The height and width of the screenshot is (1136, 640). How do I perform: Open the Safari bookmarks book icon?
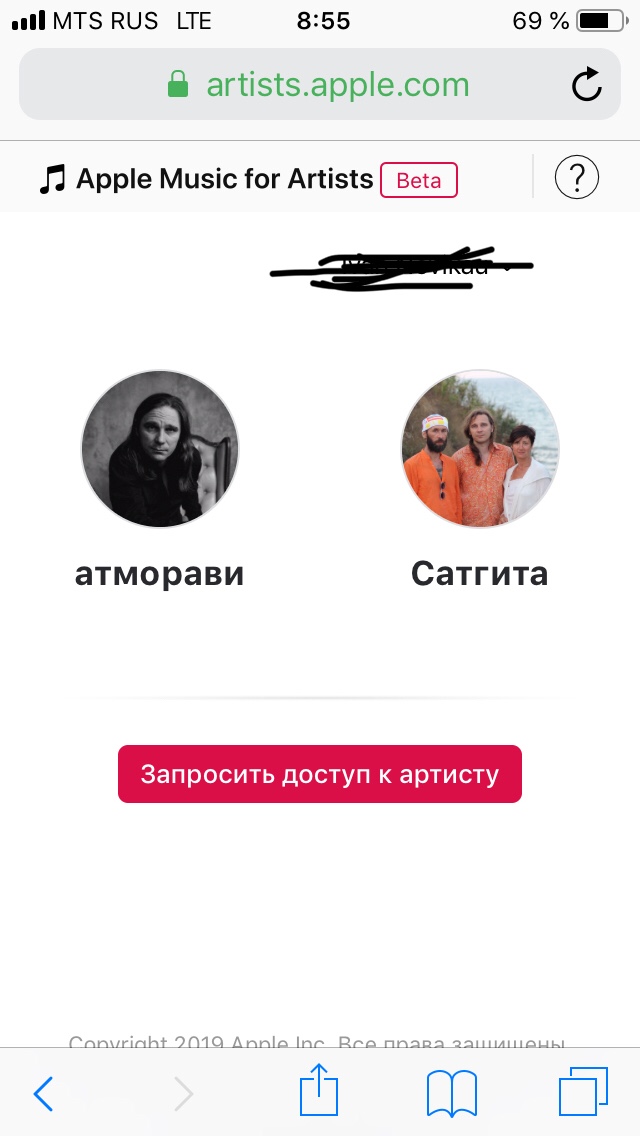452,1093
